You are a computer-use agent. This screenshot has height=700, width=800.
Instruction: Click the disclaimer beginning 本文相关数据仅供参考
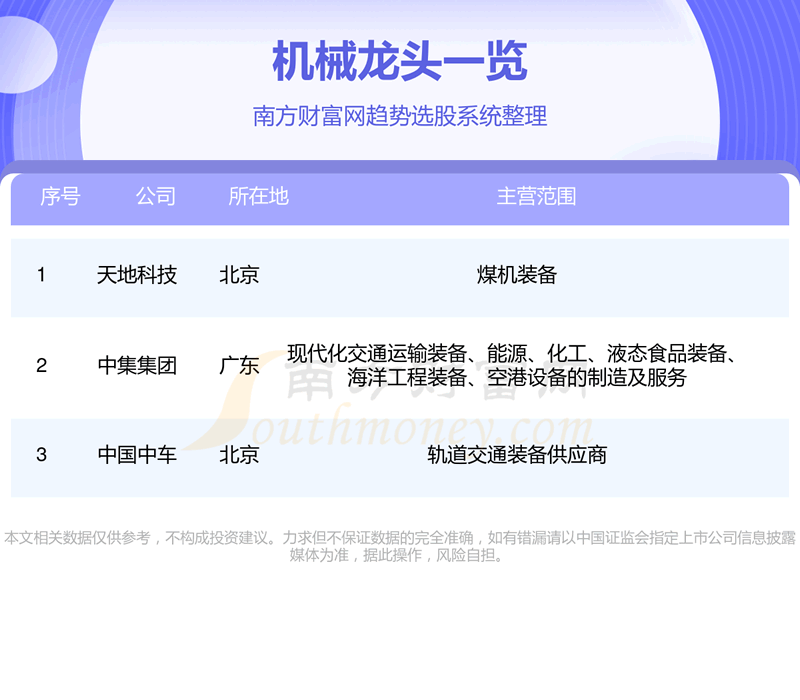point(400,545)
